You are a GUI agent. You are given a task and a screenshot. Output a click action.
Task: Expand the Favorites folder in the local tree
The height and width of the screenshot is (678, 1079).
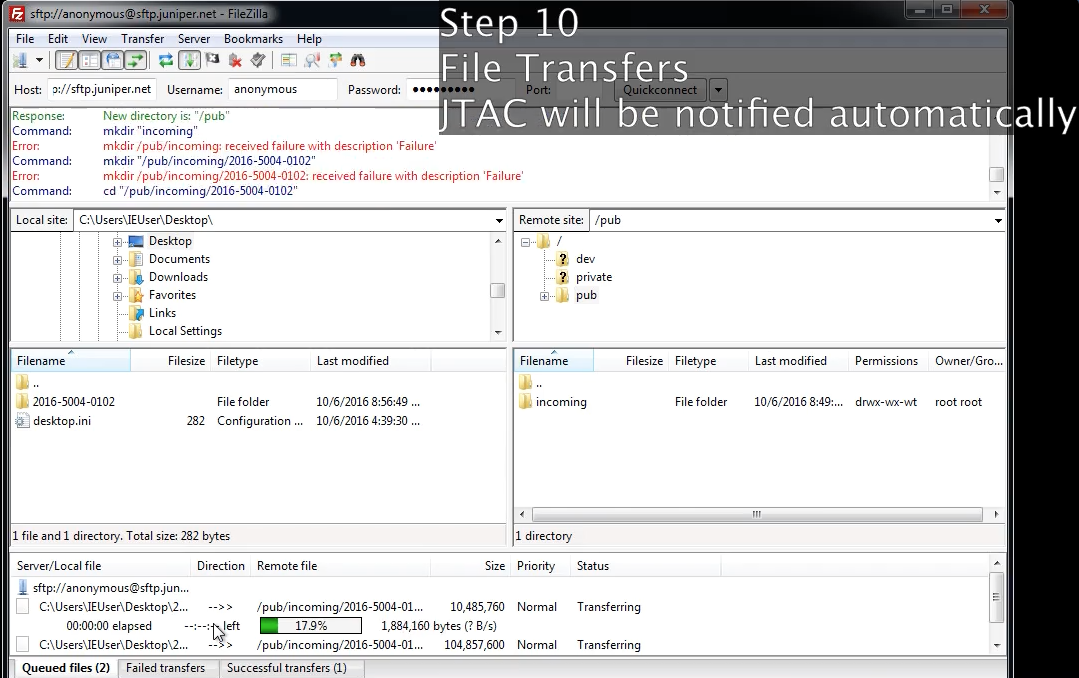coord(118,295)
